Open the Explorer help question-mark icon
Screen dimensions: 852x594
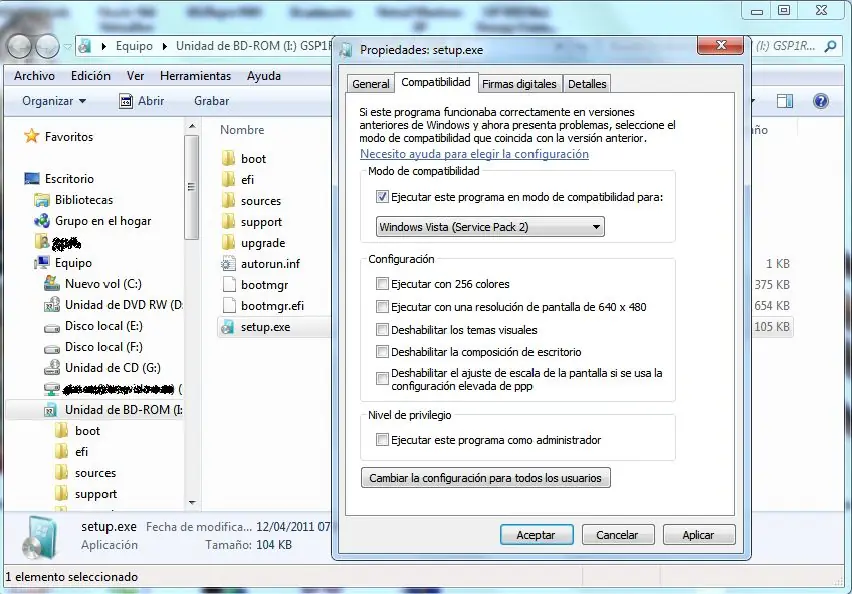pyautogui.click(x=820, y=101)
